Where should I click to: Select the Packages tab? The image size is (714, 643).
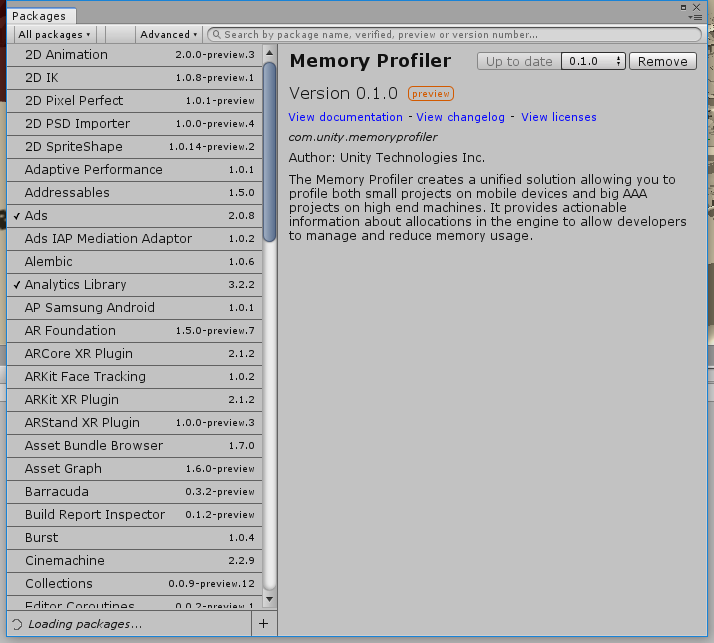pyautogui.click(x=41, y=16)
